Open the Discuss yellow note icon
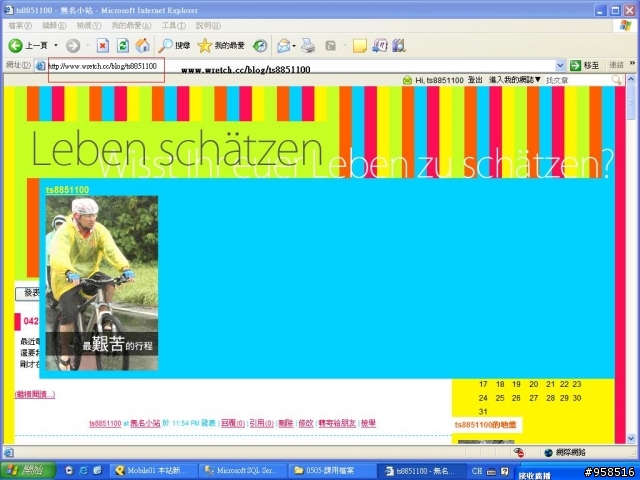This screenshot has height=480, width=640. [360, 45]
